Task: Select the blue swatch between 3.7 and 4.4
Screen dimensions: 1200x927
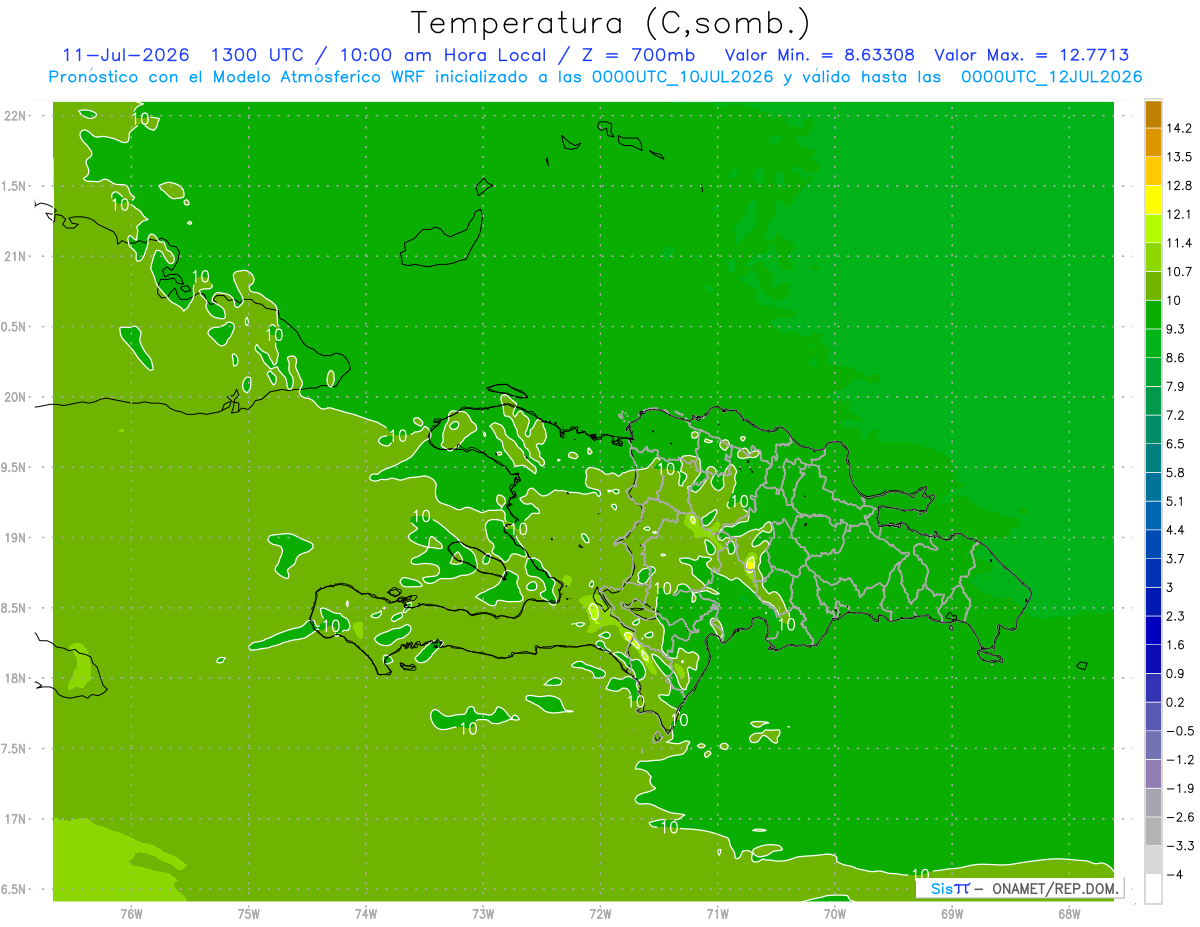Action: pos(1153,544)
